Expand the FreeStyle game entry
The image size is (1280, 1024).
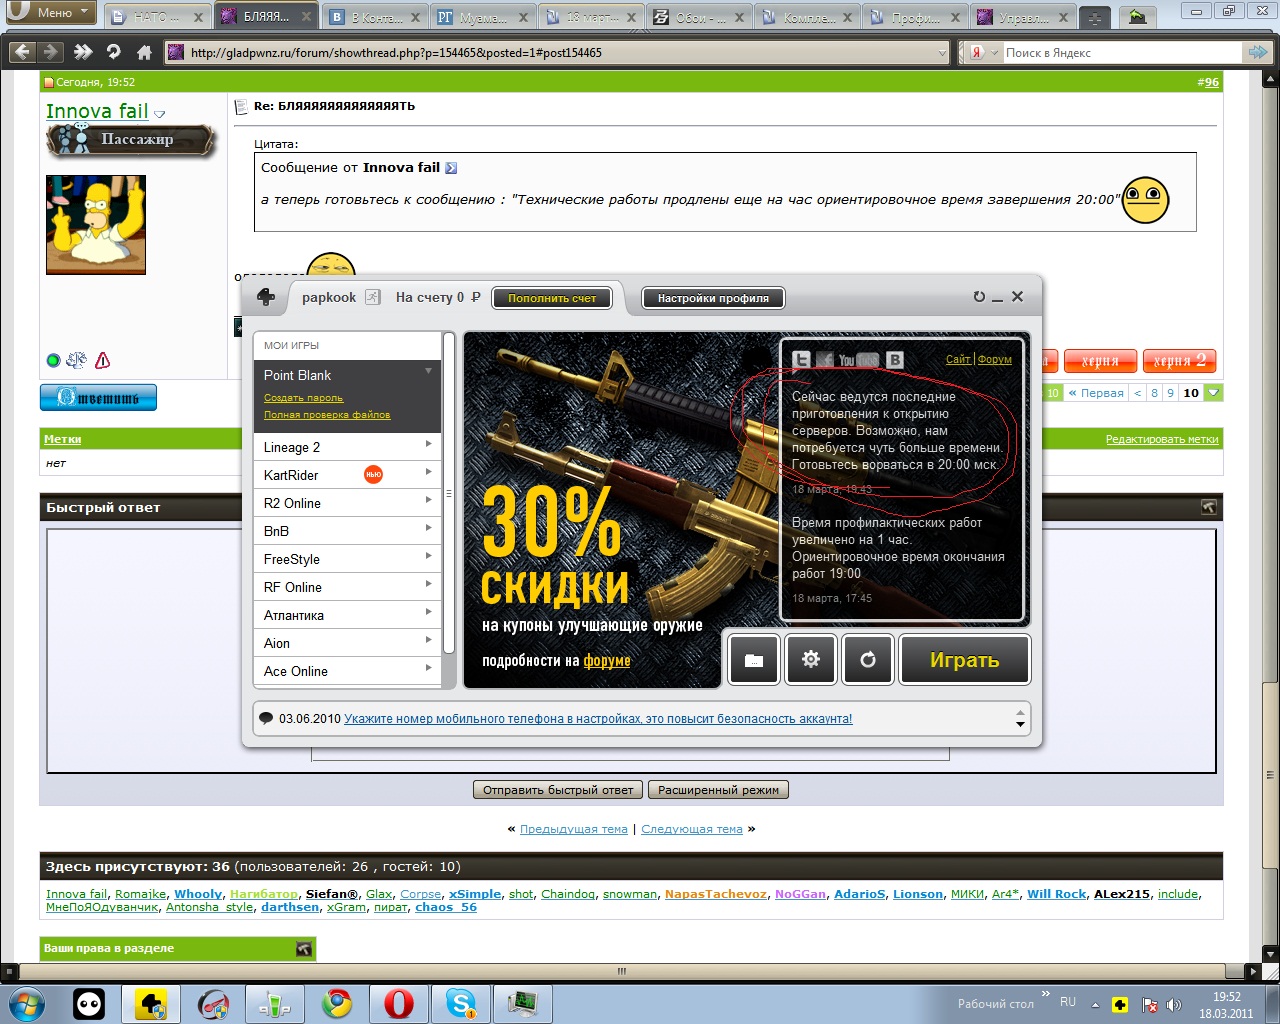coord(429,556)
